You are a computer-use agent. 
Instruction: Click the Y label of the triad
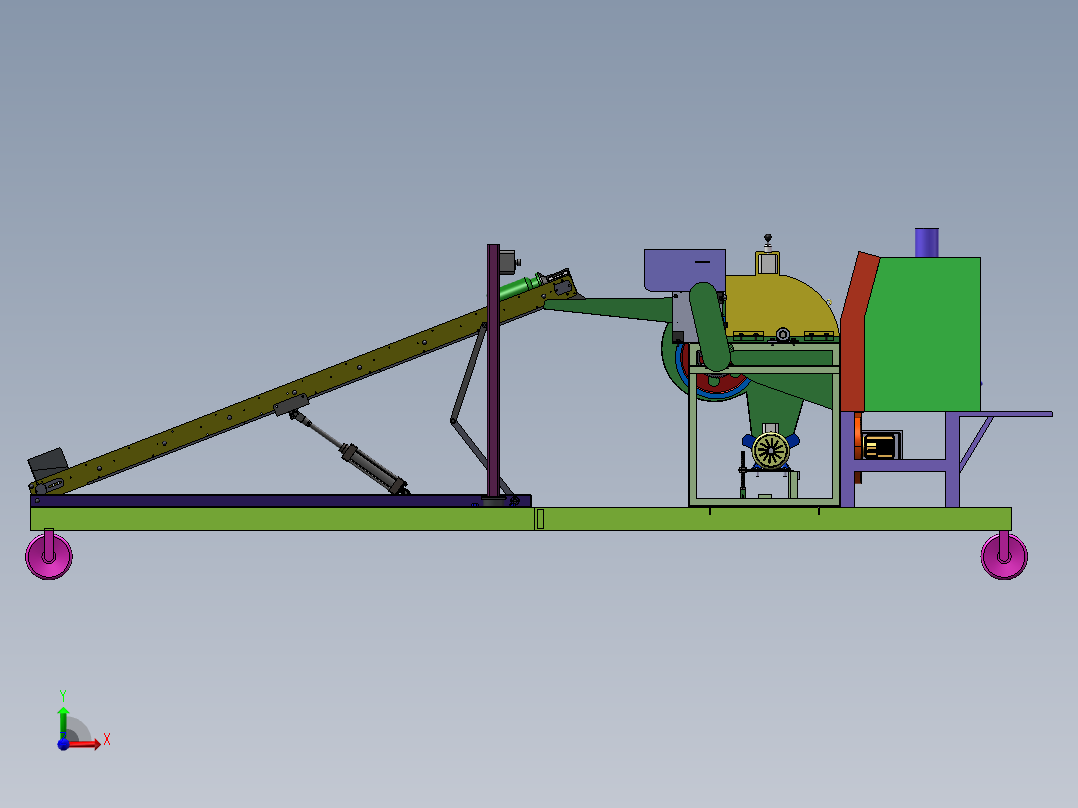[63, 696]
